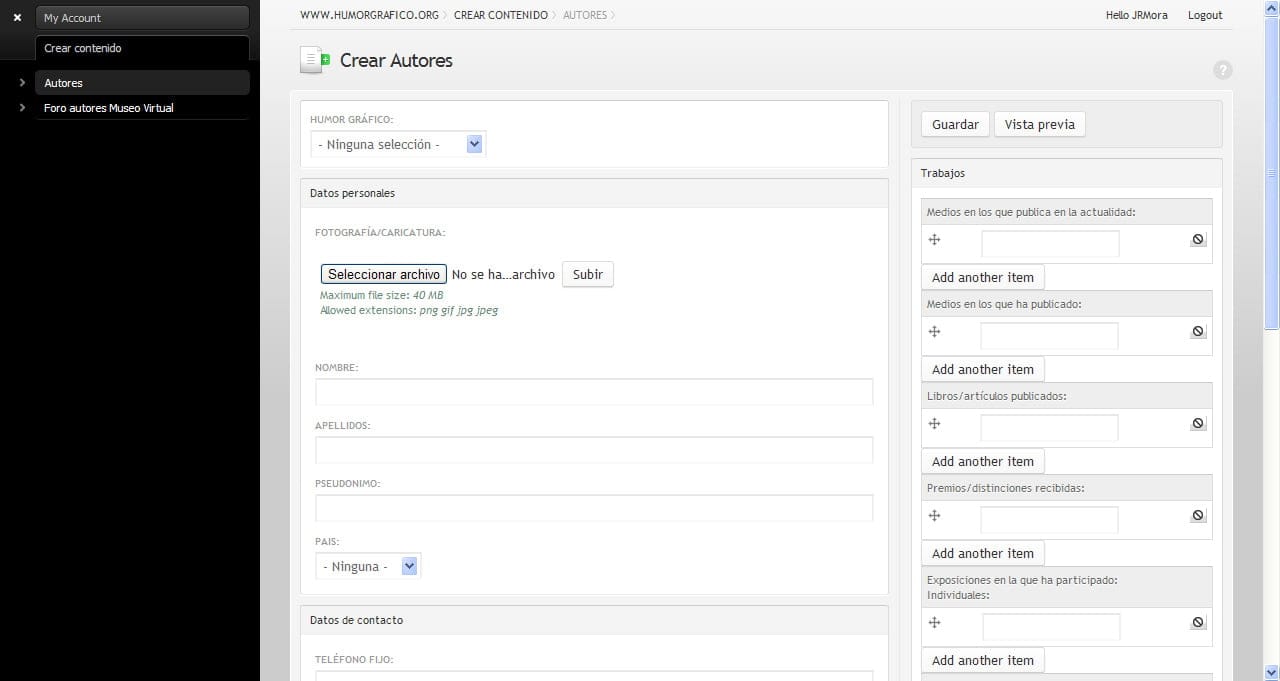The image size is (1280, 681).
Task: Click the AUTORES breadcrumb
Action: pos(585,15)
